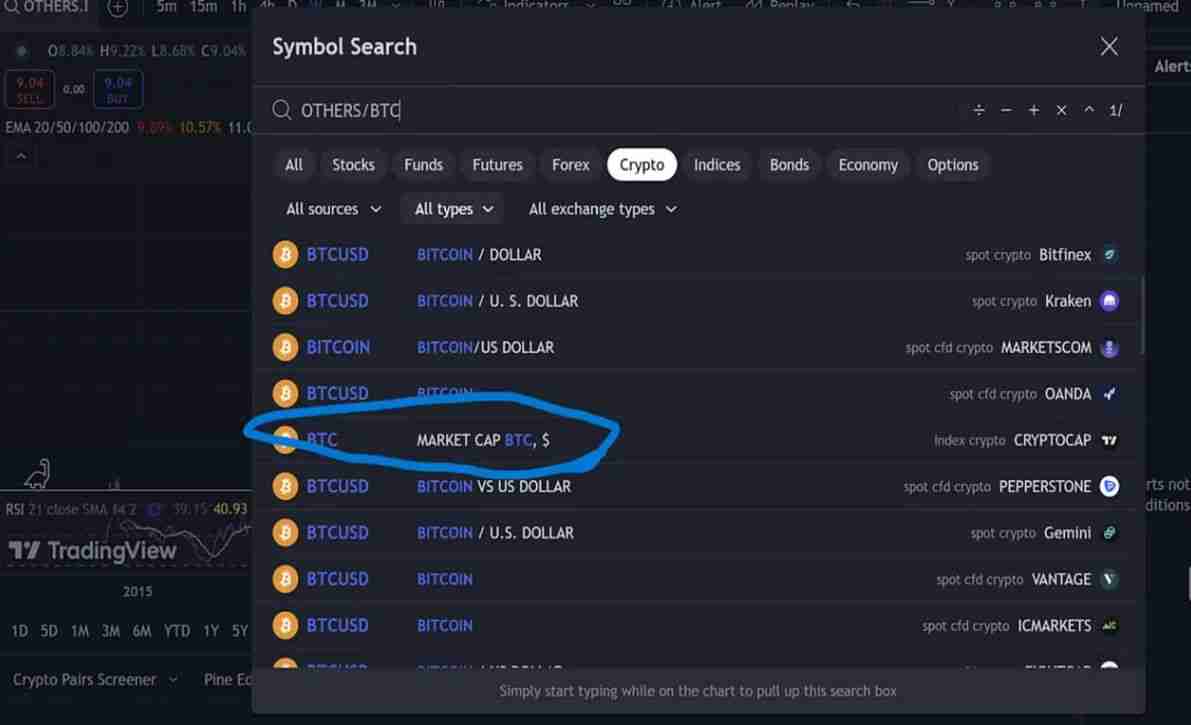This screenshot has height=725, width=1191.
Task: Click the plus operator icon in search field
Action: click(x=1033, y=110)
